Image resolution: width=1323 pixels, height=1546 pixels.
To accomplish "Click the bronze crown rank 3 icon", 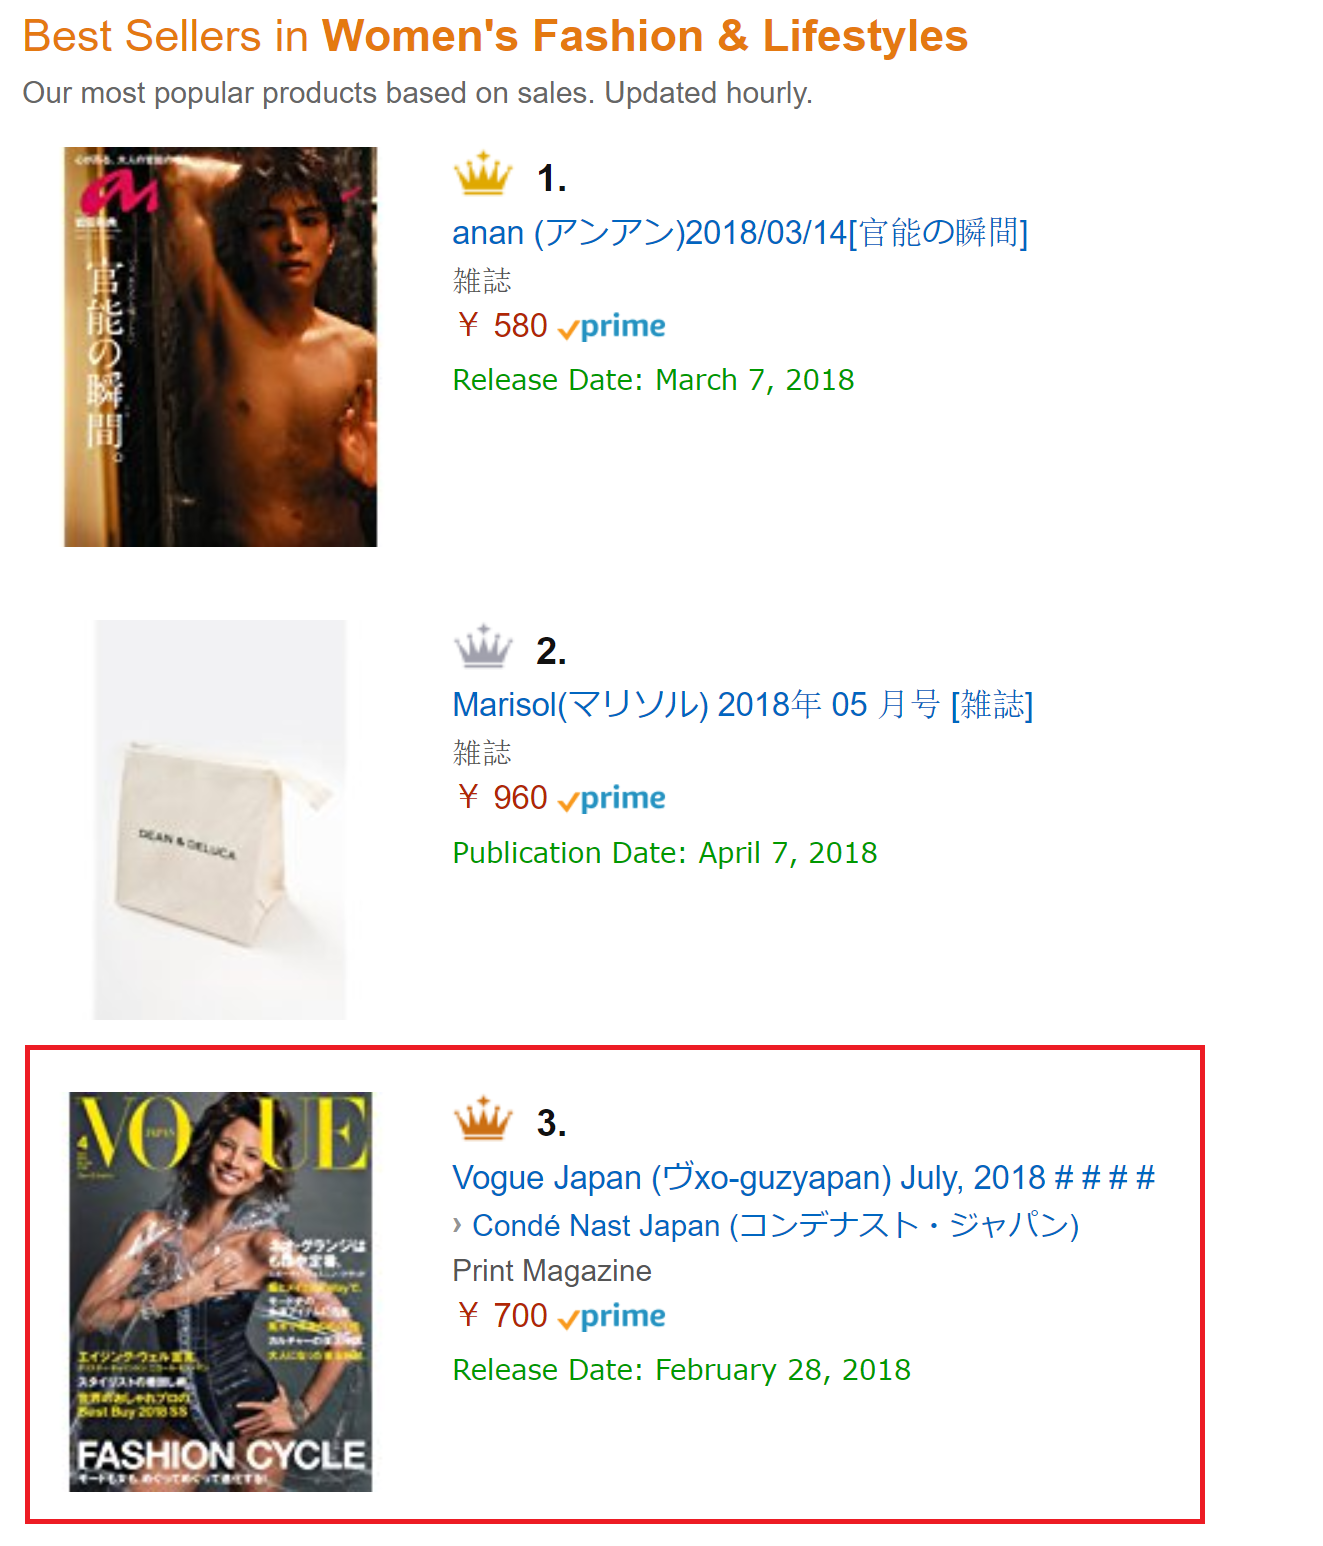I will tap(483, 1118).
